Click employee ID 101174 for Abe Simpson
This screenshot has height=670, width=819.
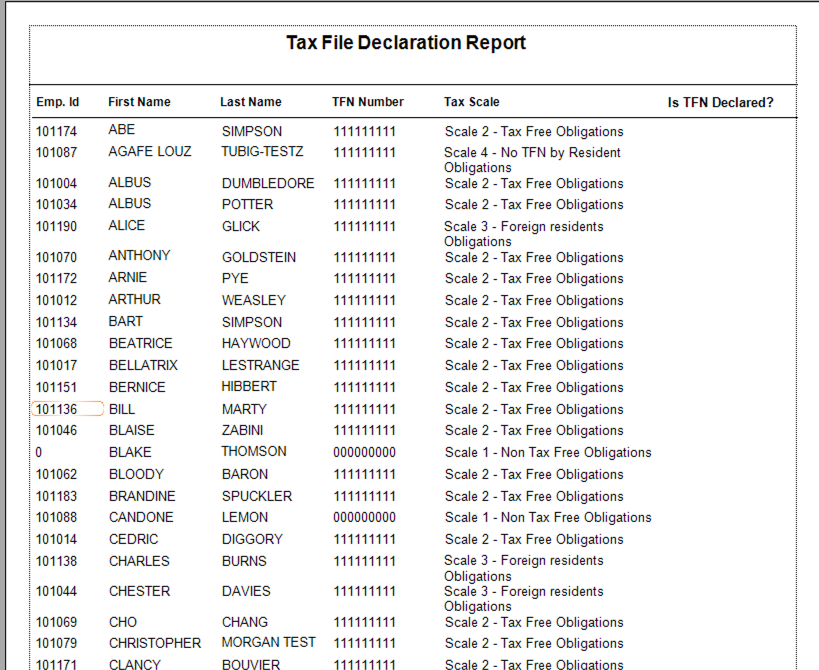(x=56, y=131)
